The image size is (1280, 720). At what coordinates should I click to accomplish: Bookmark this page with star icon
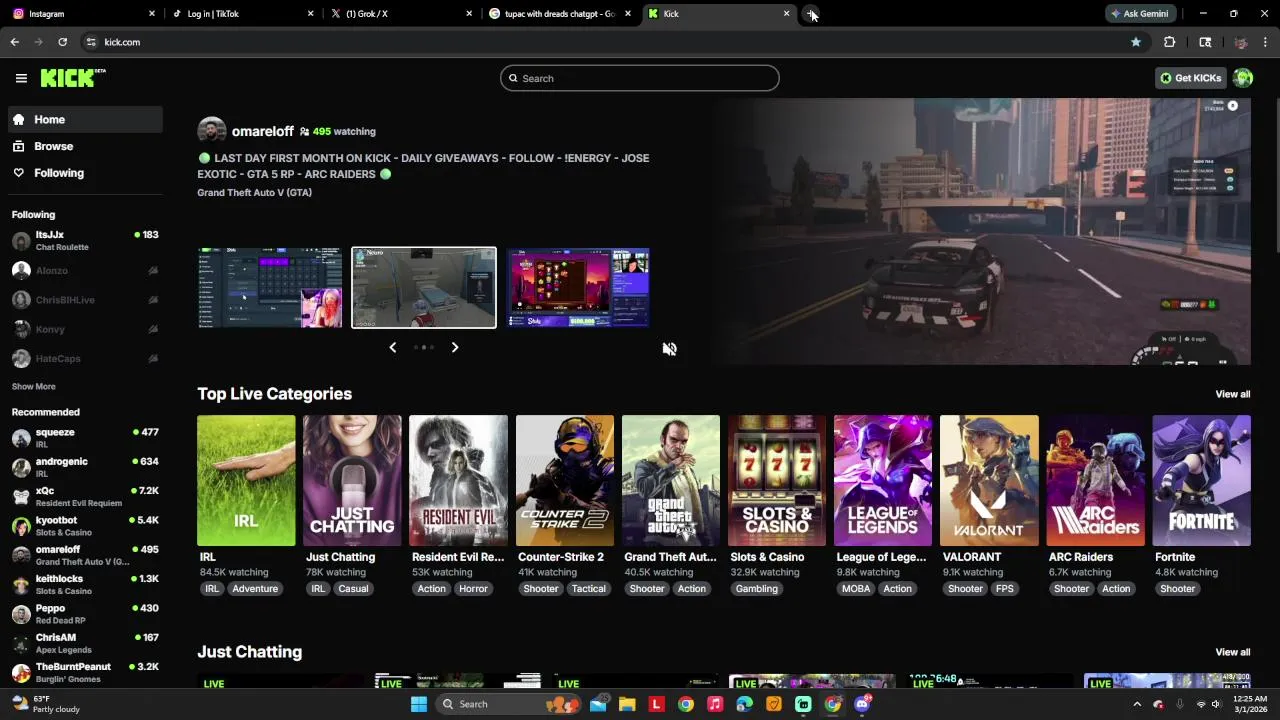1136,42
